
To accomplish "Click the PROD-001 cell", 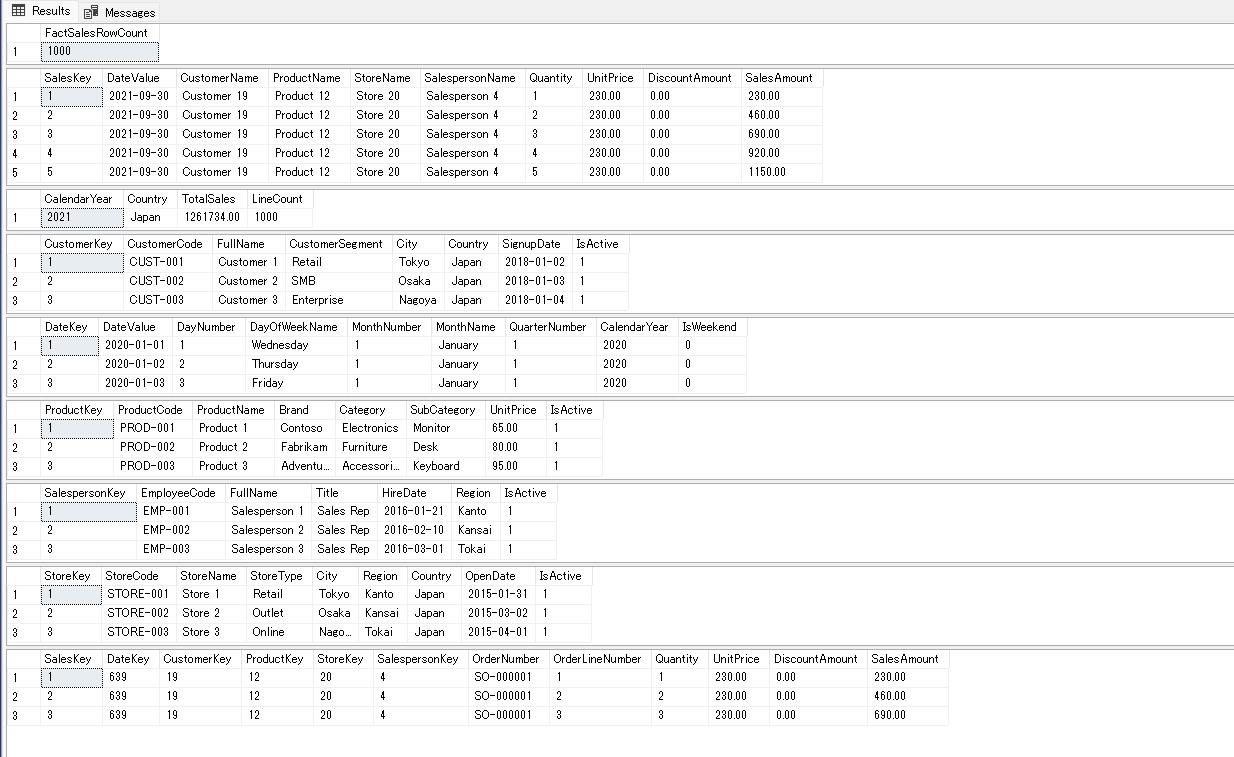I will (152, 428).
